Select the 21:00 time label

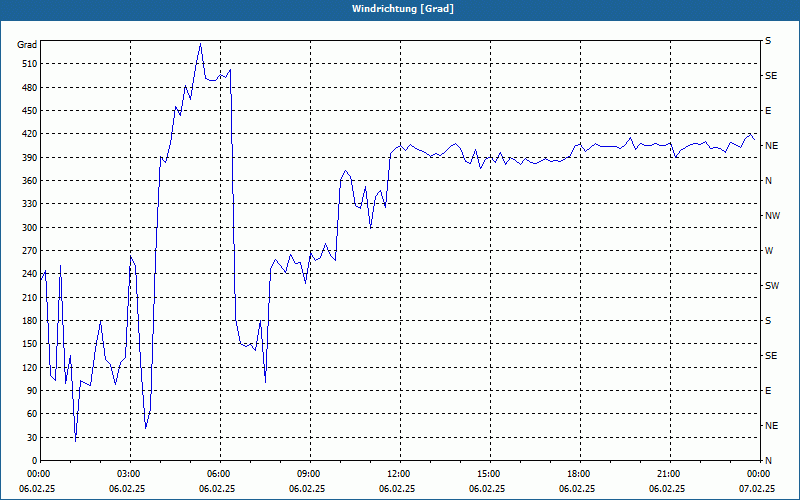[667, 474]
